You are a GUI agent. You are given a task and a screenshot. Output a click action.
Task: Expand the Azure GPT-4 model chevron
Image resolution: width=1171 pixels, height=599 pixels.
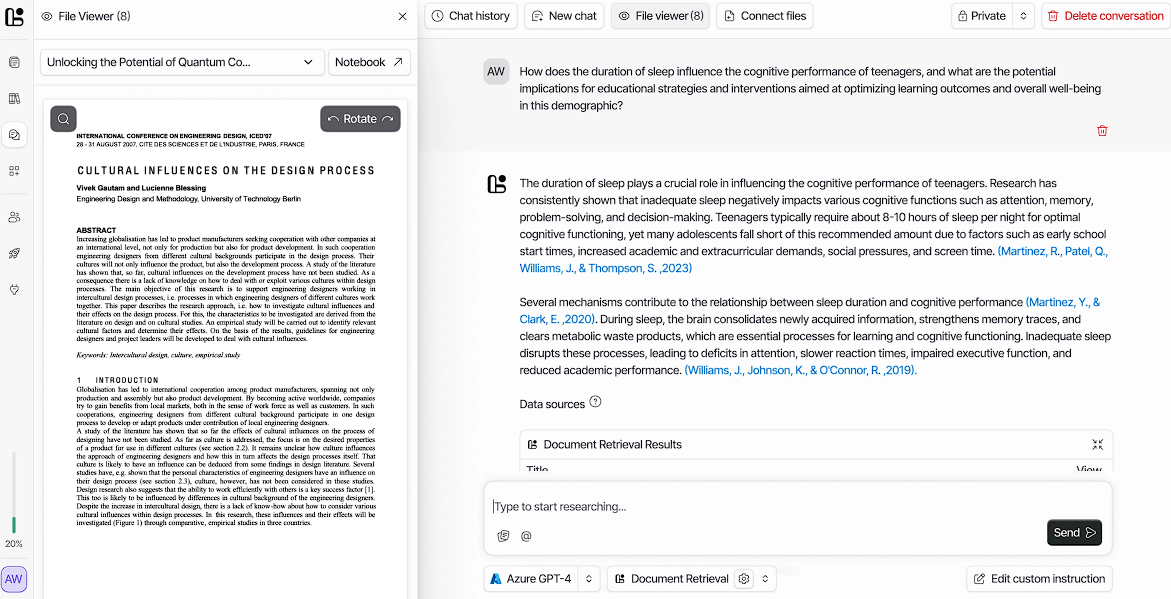coord(588,579)
